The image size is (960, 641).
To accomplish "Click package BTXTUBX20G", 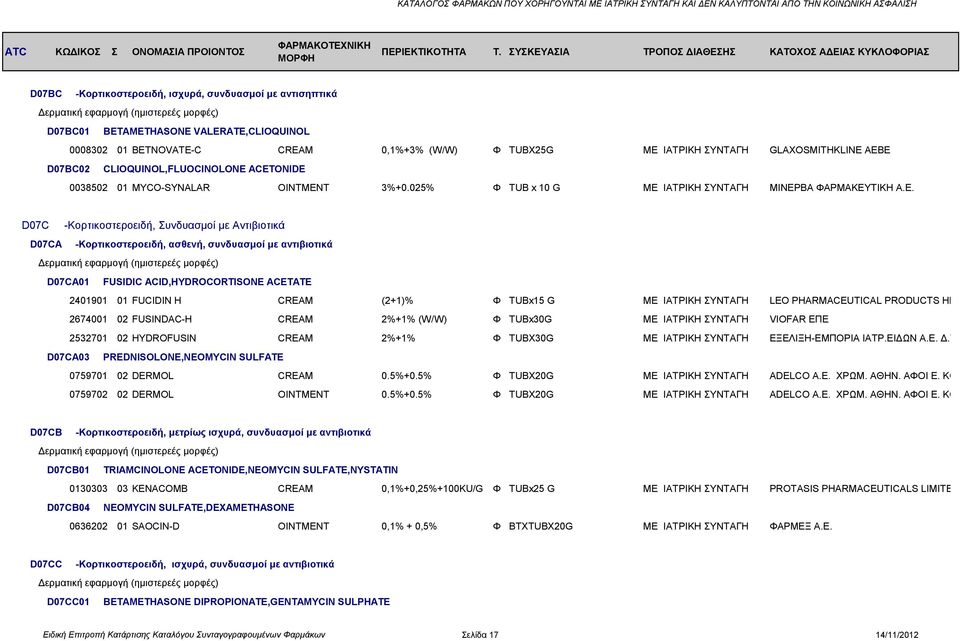I will (x=541, y=526).
